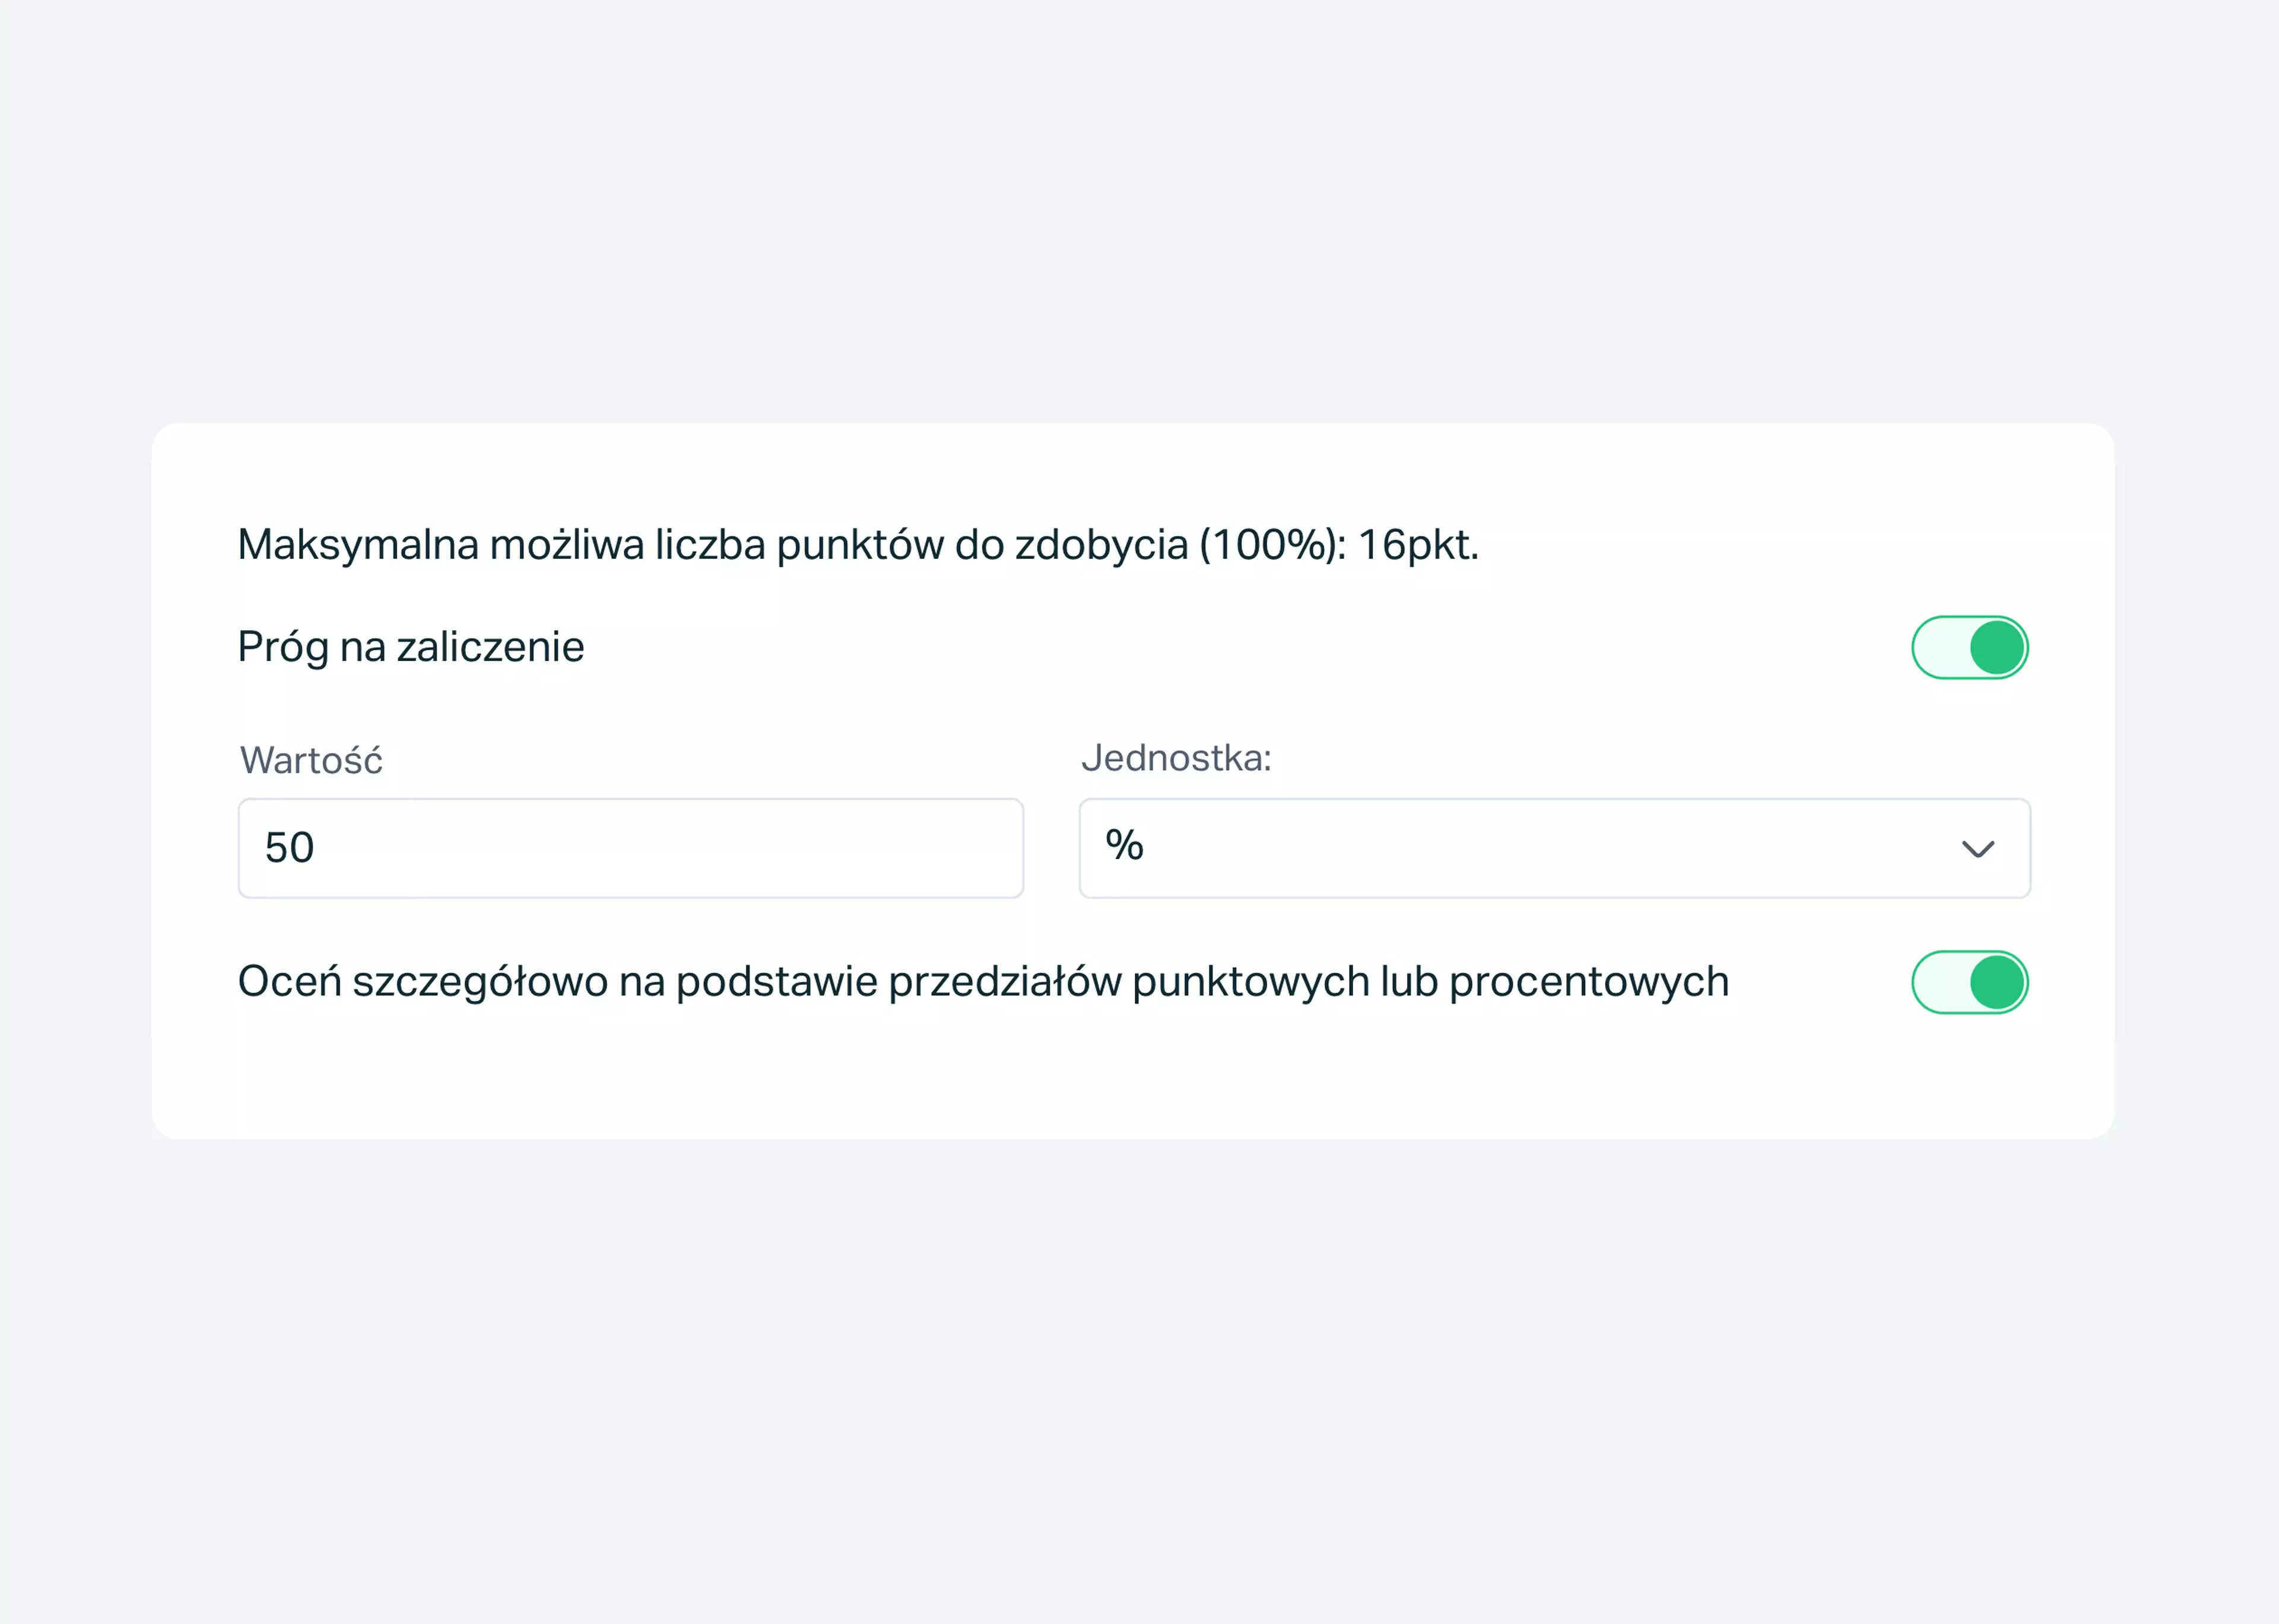The height and width of the screenshot is (1624, 2279).
Task: Click the number 50 in the value box
Action: point(289,848)
